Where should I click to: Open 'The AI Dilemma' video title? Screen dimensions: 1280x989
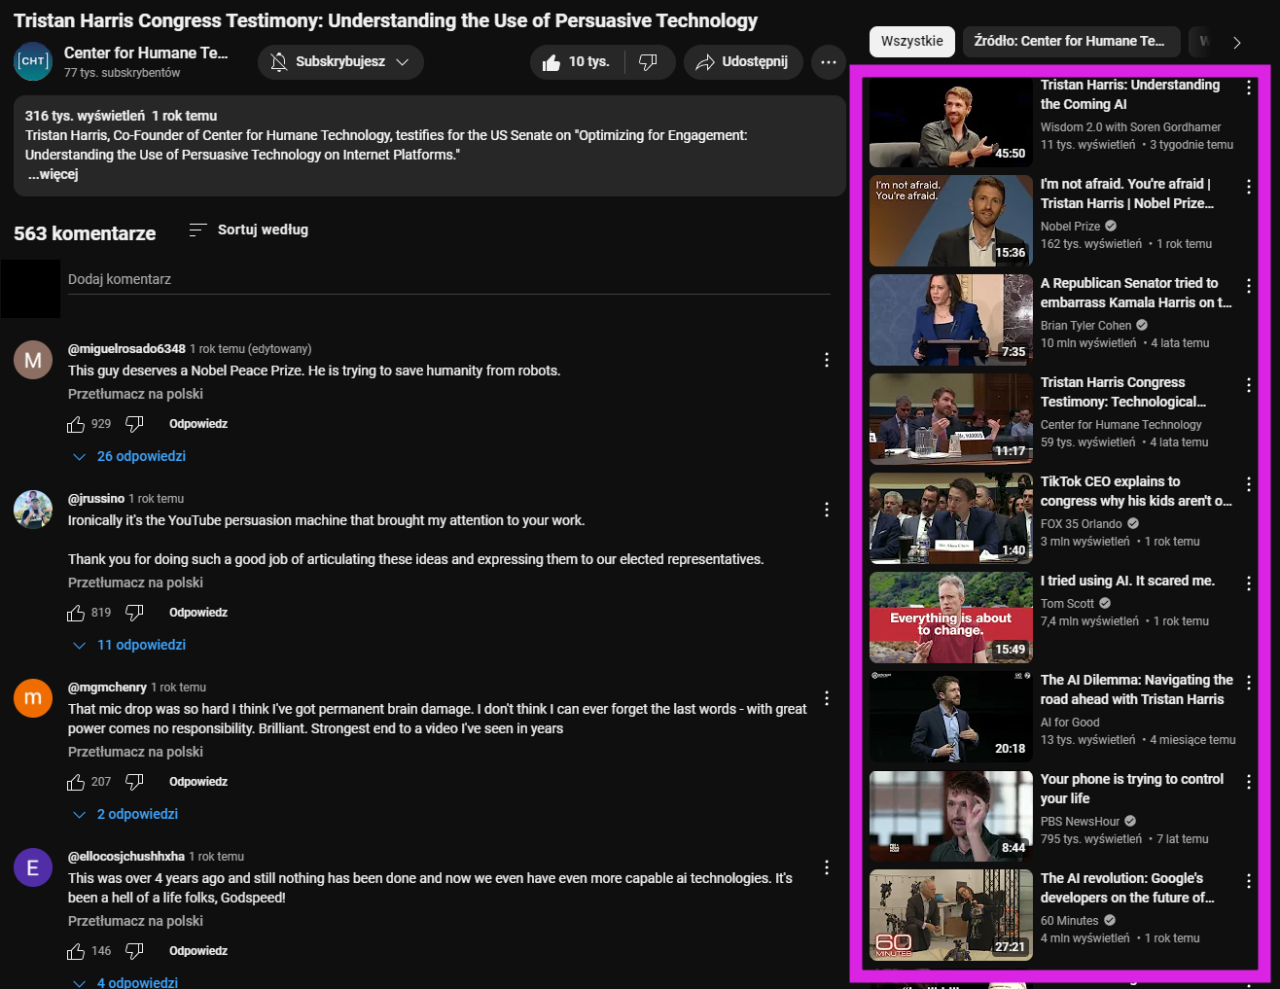(1137, 689)
